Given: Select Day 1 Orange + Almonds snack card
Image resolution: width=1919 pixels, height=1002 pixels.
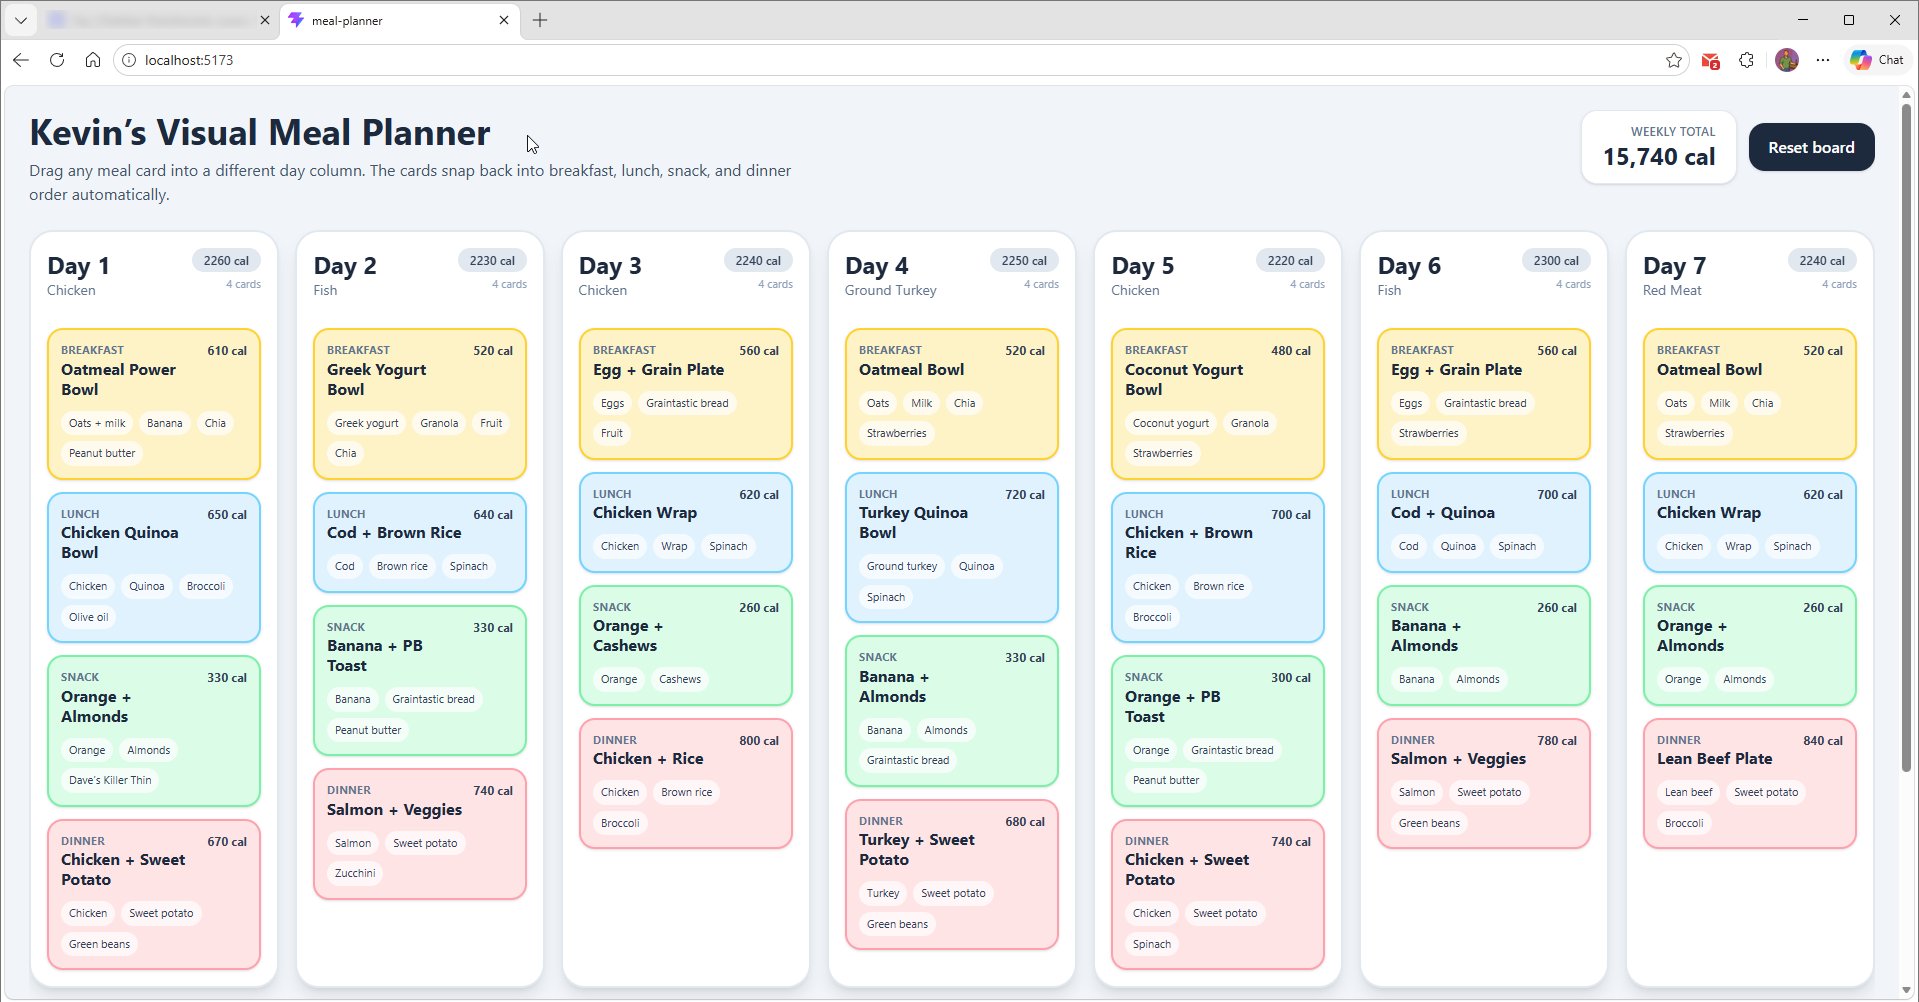Looking at the screenshot, I should point(154,731).
